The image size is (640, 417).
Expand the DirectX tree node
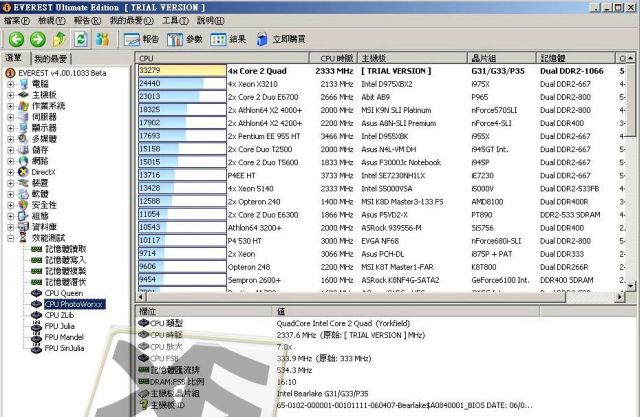click(11, 172)
